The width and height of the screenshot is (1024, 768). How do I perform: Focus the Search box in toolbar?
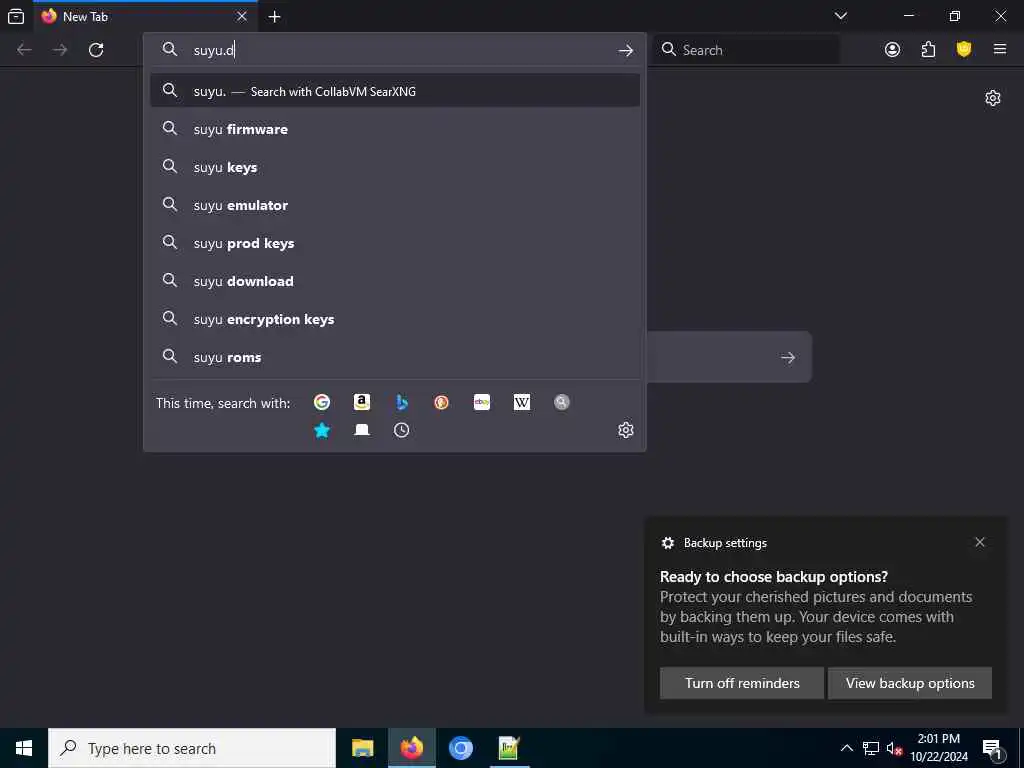(747, 50)
